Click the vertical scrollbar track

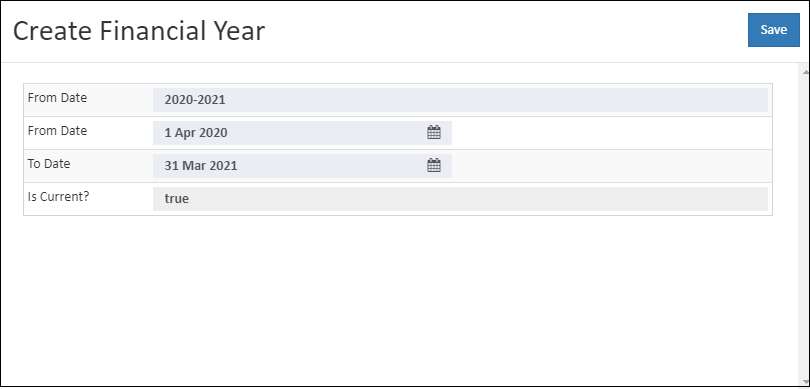pyautogui.click(x=805, y=227)
